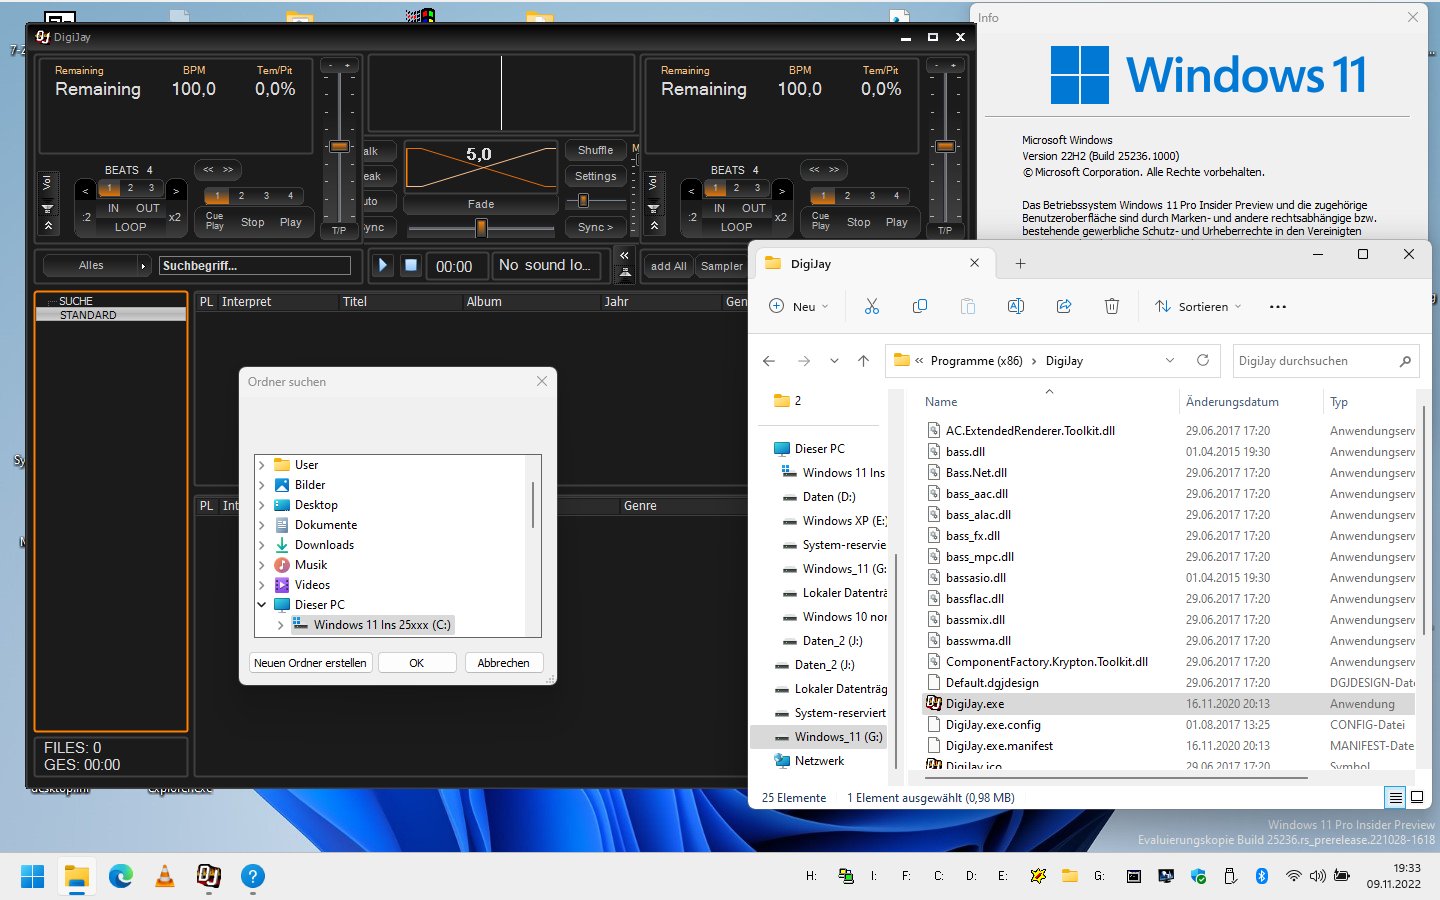Click the left deck pitch fader handle

pos(339,146)
